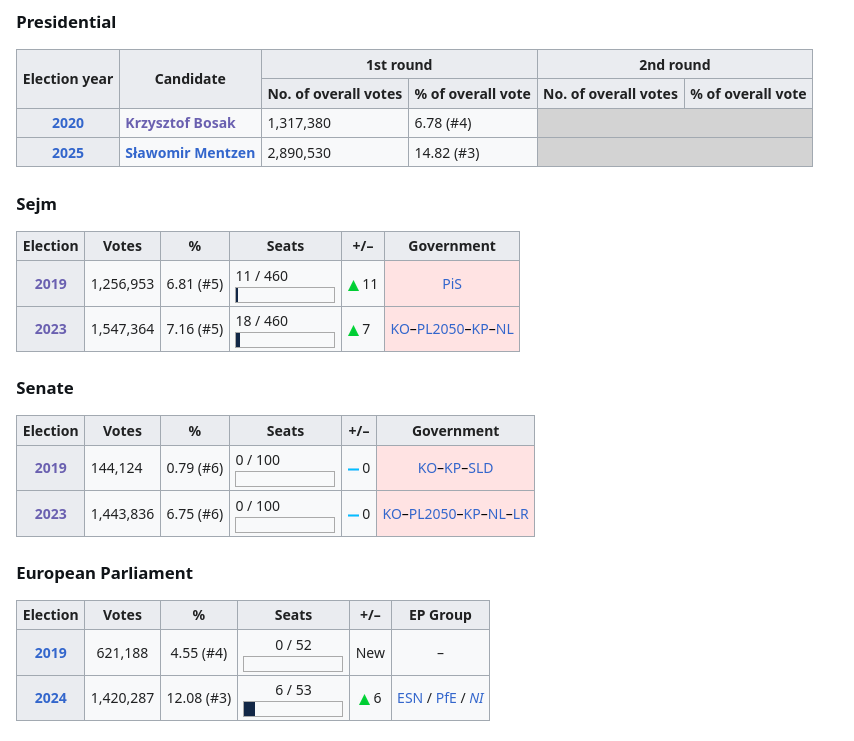Follow the NI EP group link
The image size is (854, 741).
[477, 698]
